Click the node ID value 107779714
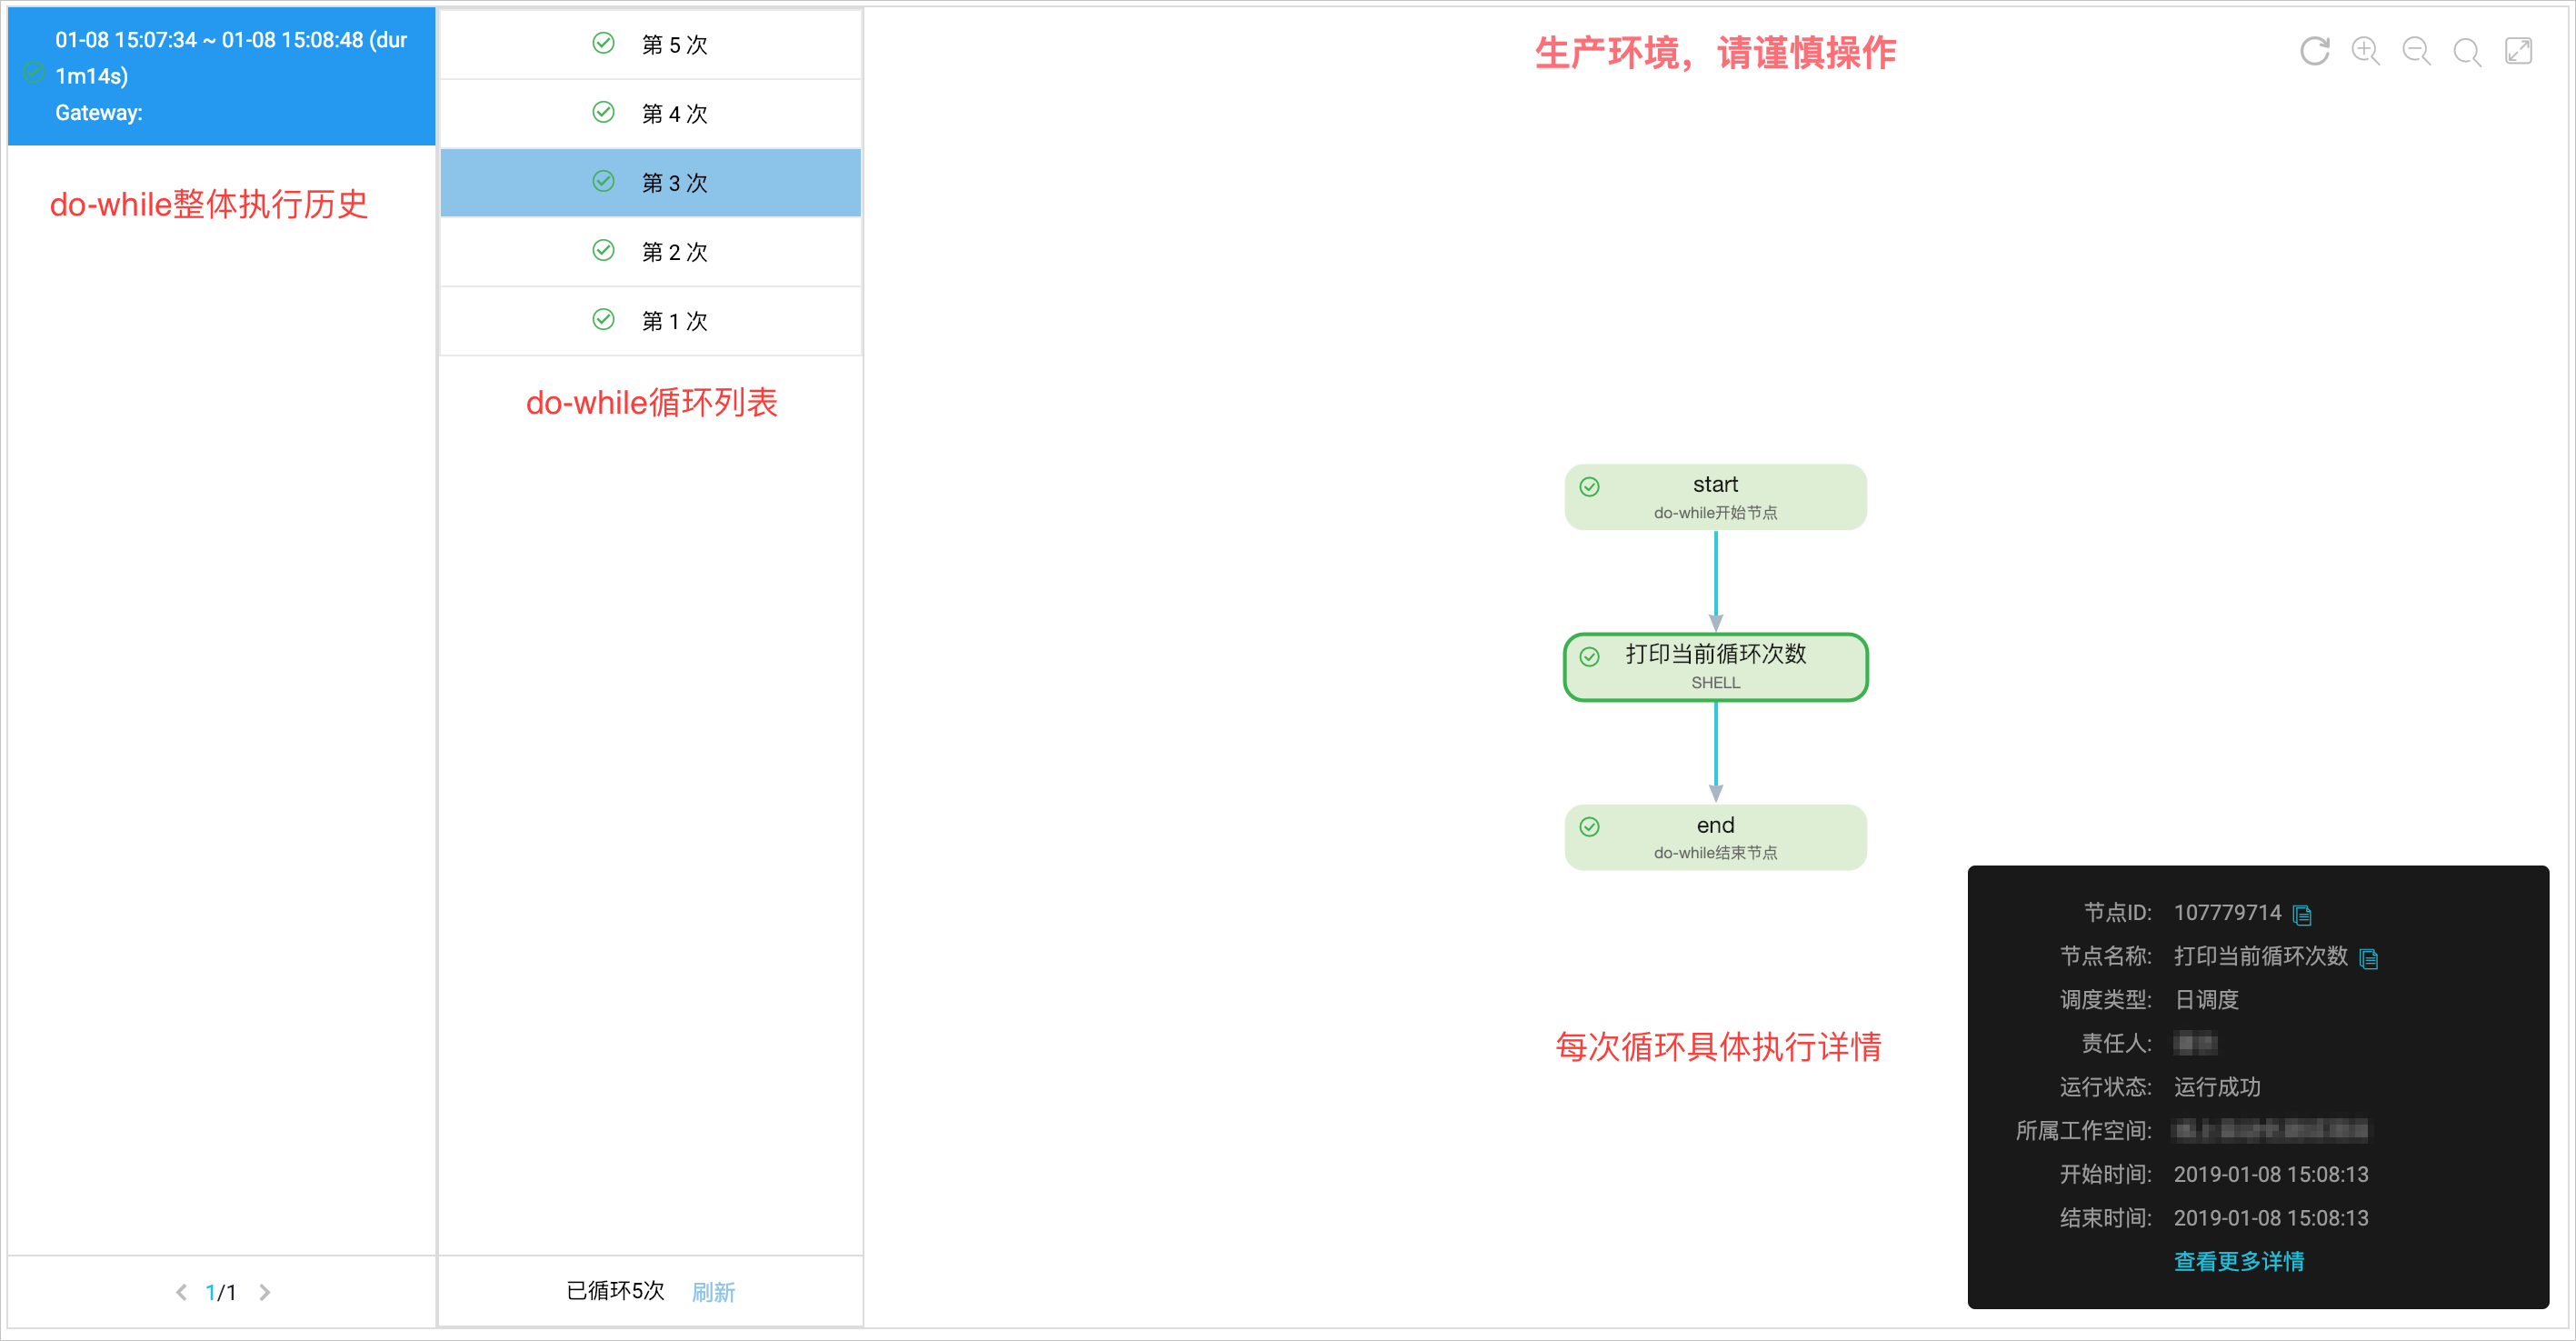Image resolution: width=2576 pixels, height=1341 pixels. (x=2227, y=913)
